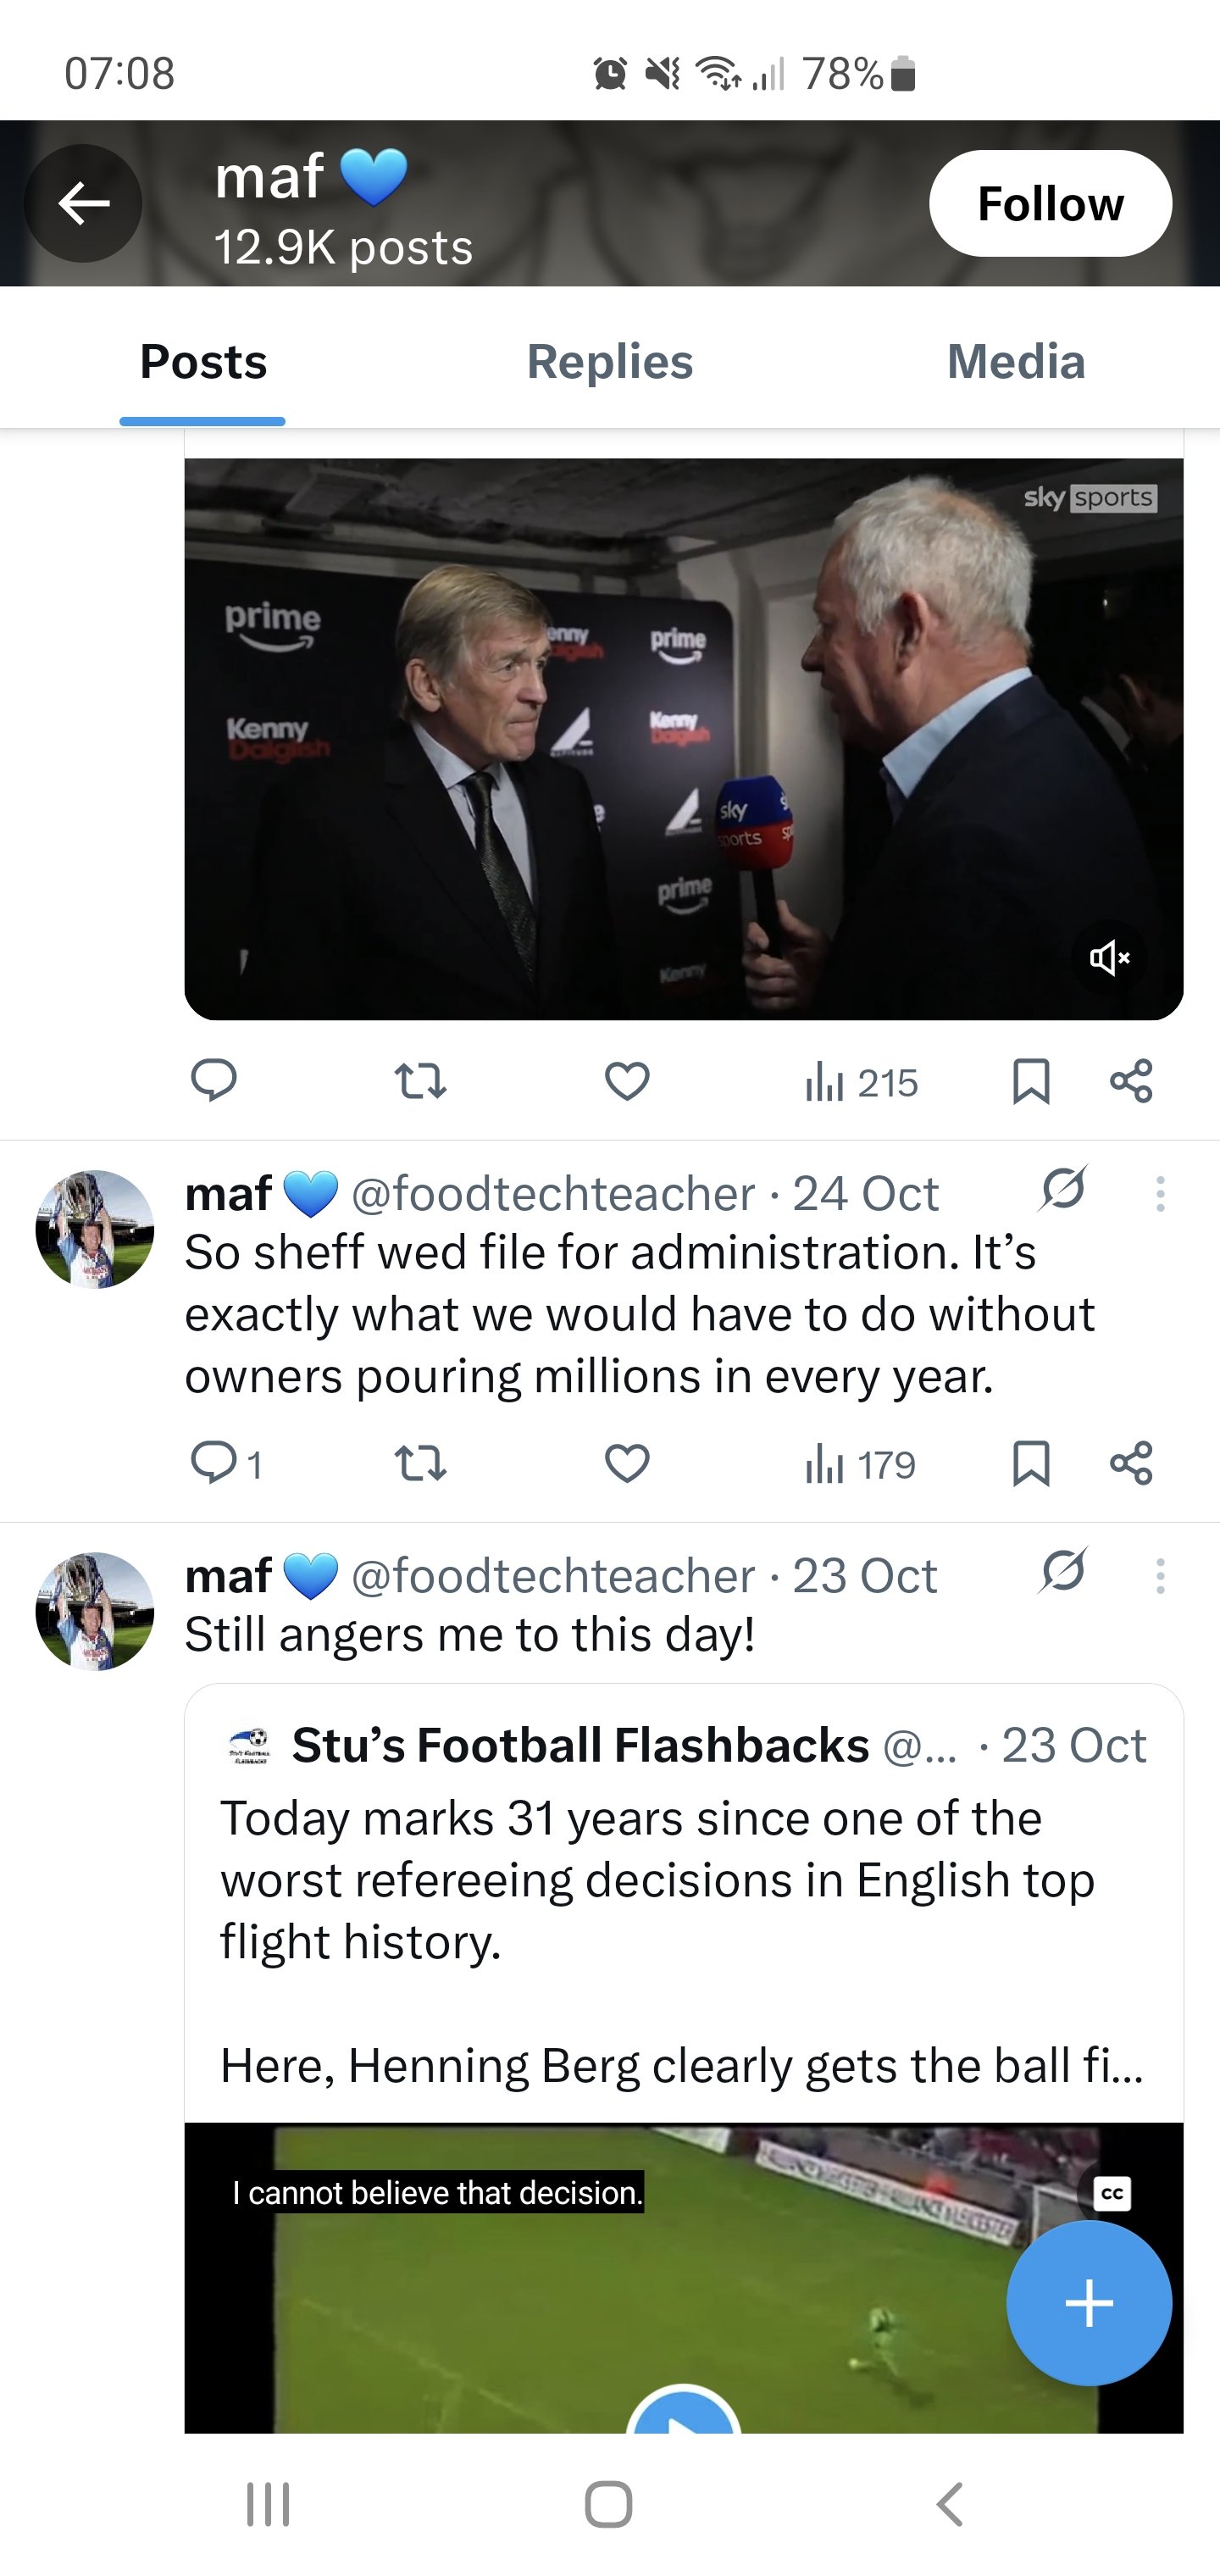Reply to the Sky Sports video post
This screenshot has height=2576, width=1220.
[x=213, y=1081]
